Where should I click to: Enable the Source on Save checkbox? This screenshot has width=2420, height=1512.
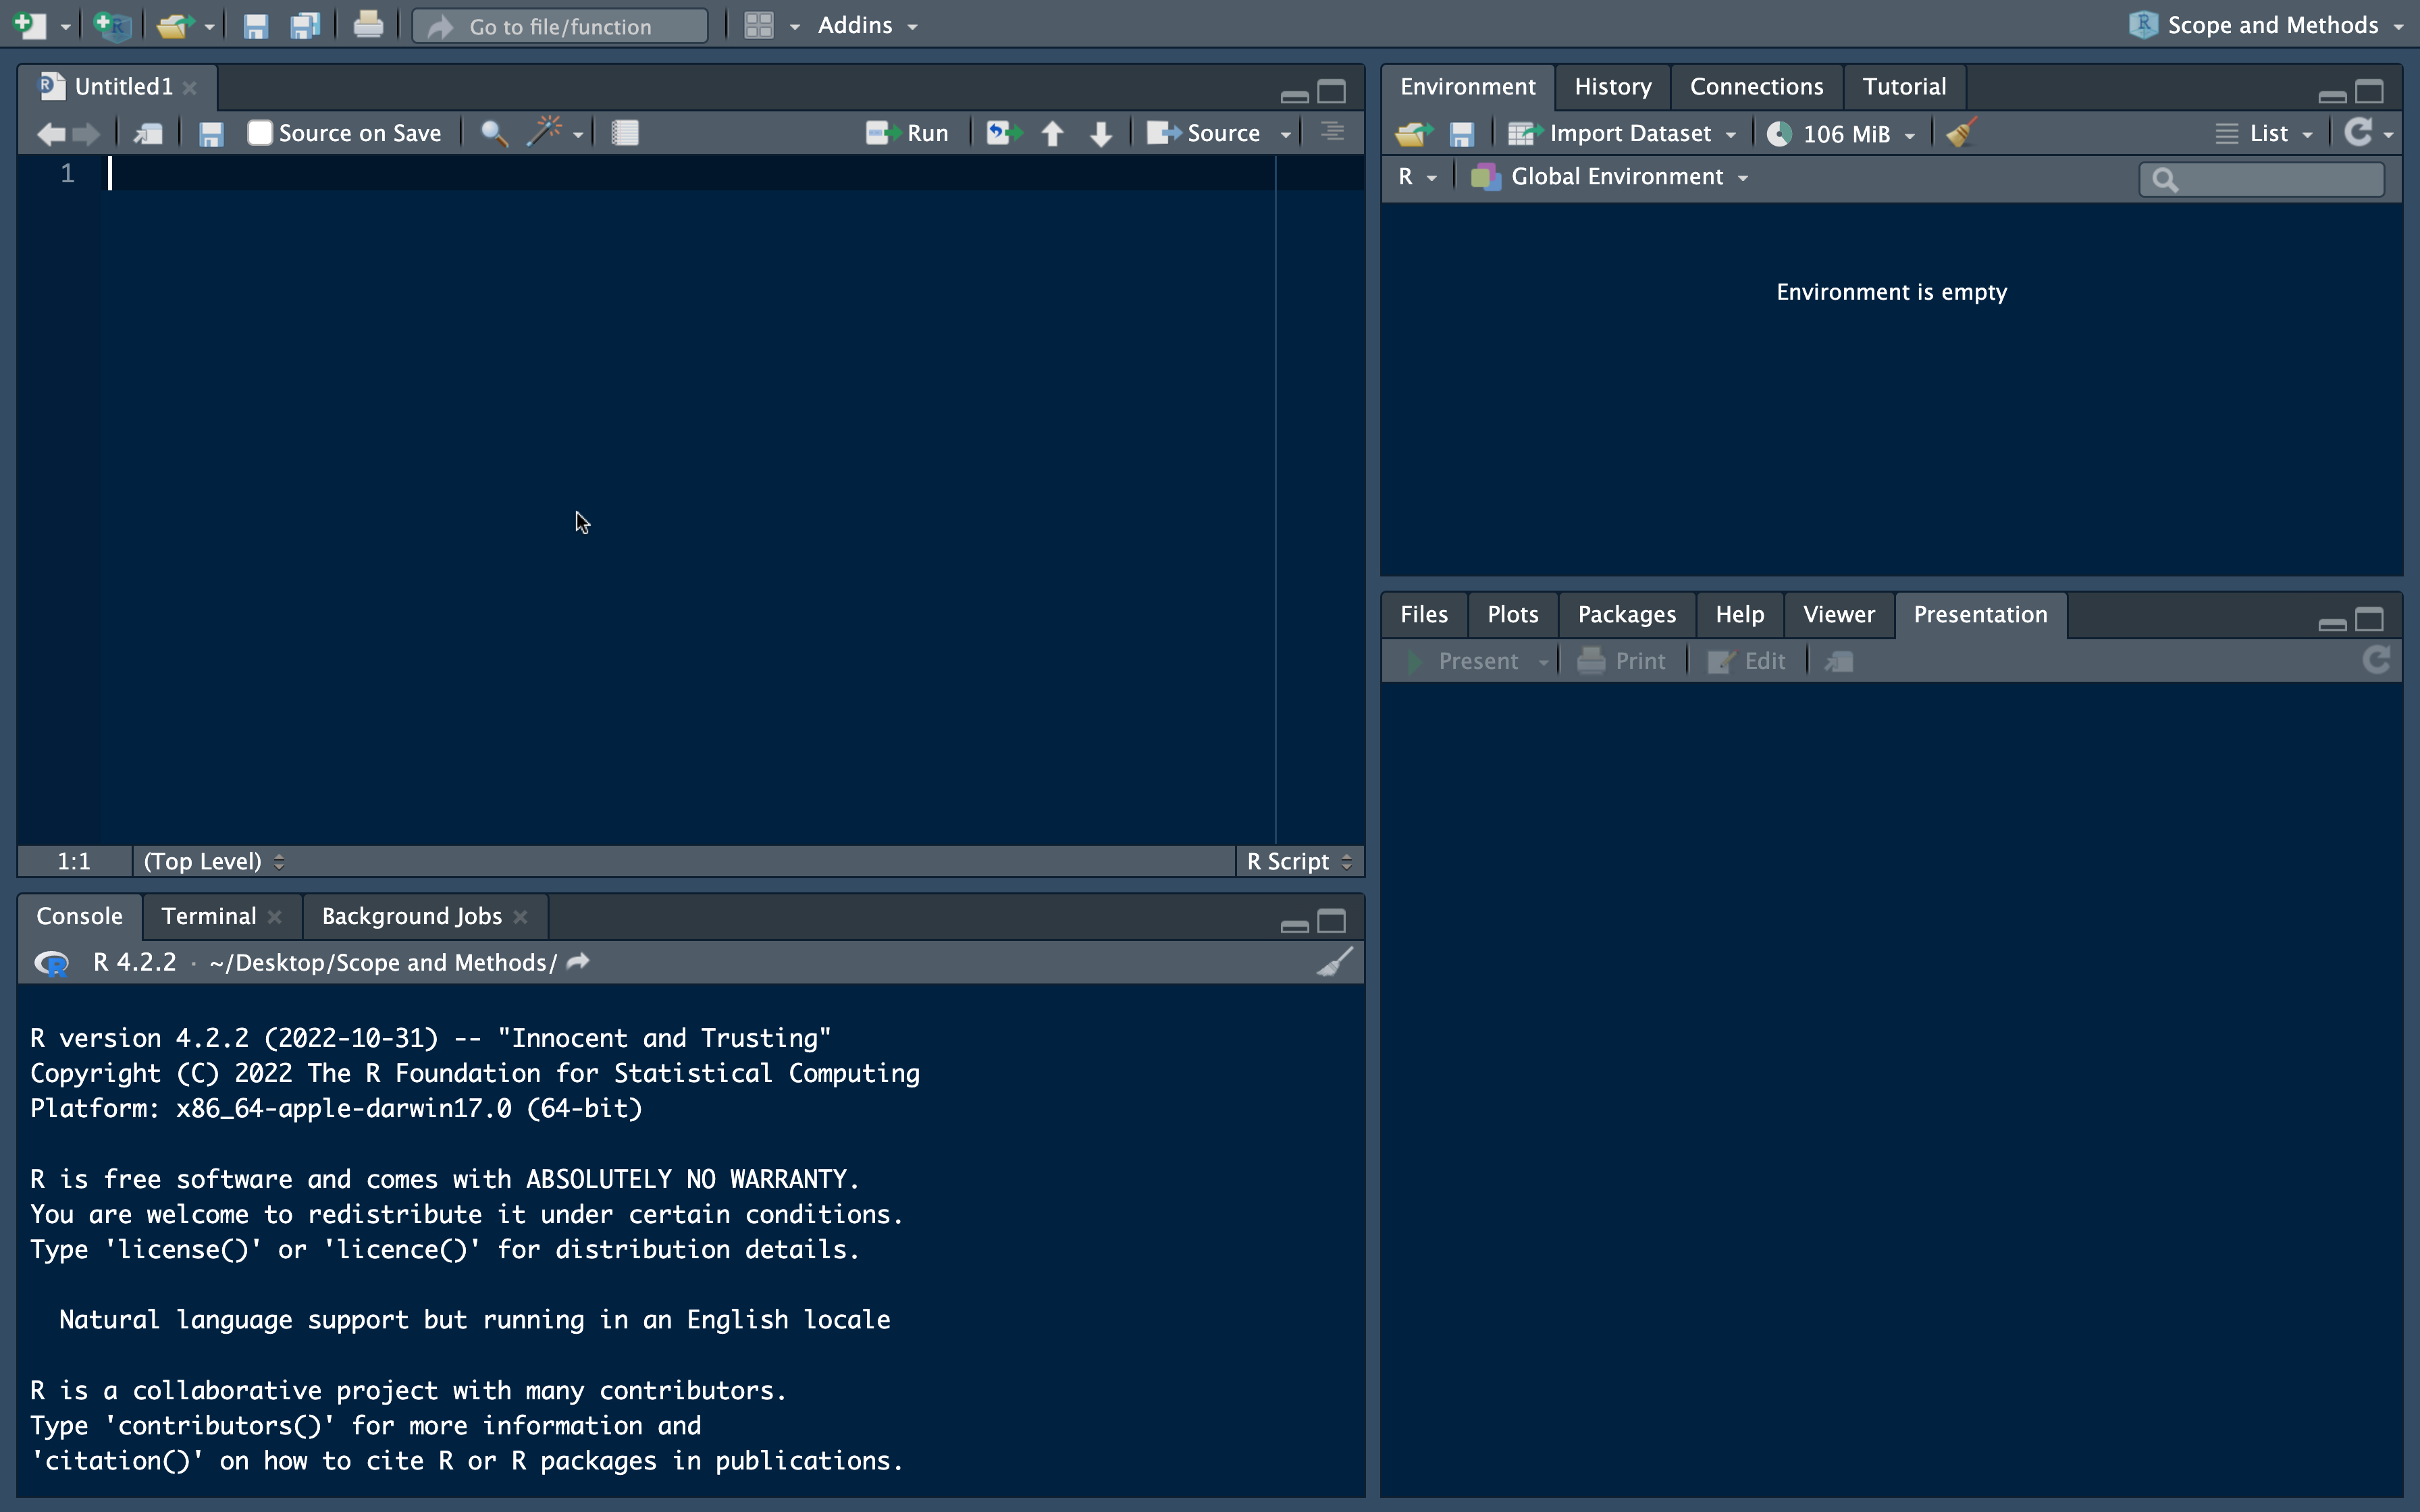[x=260, y=133]
